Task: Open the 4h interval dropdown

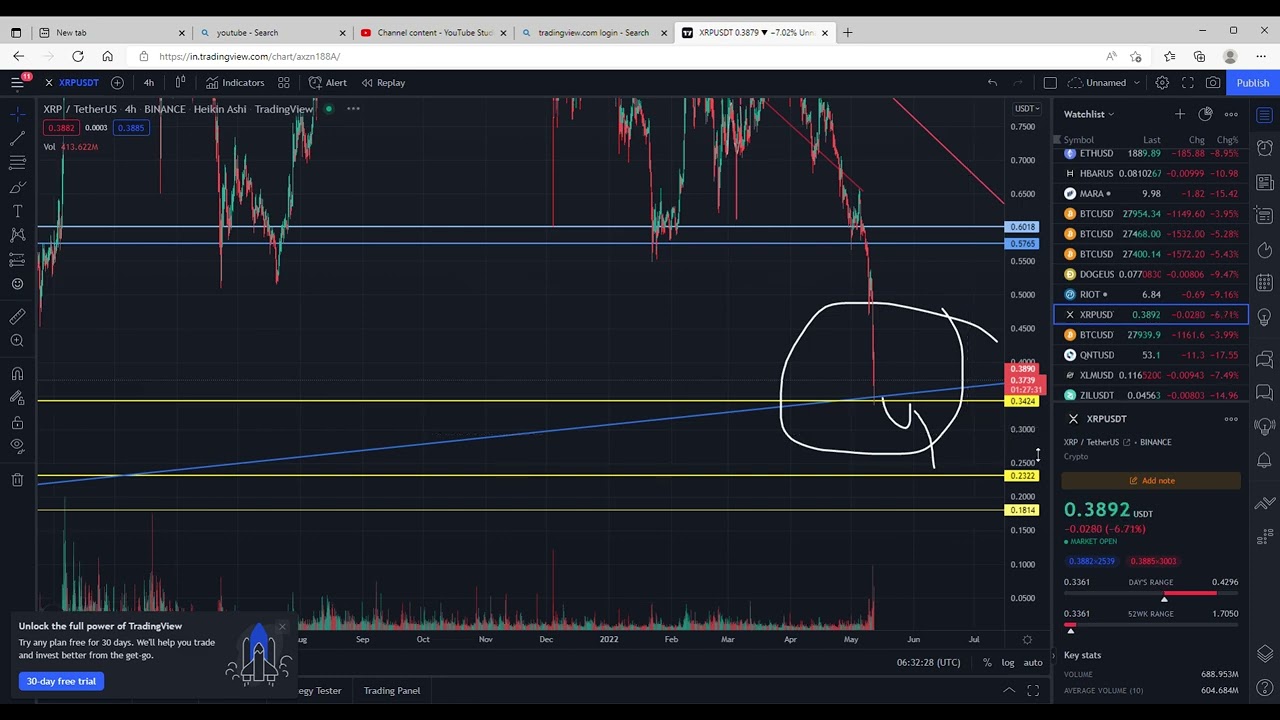Action: (x=149, y=83)
